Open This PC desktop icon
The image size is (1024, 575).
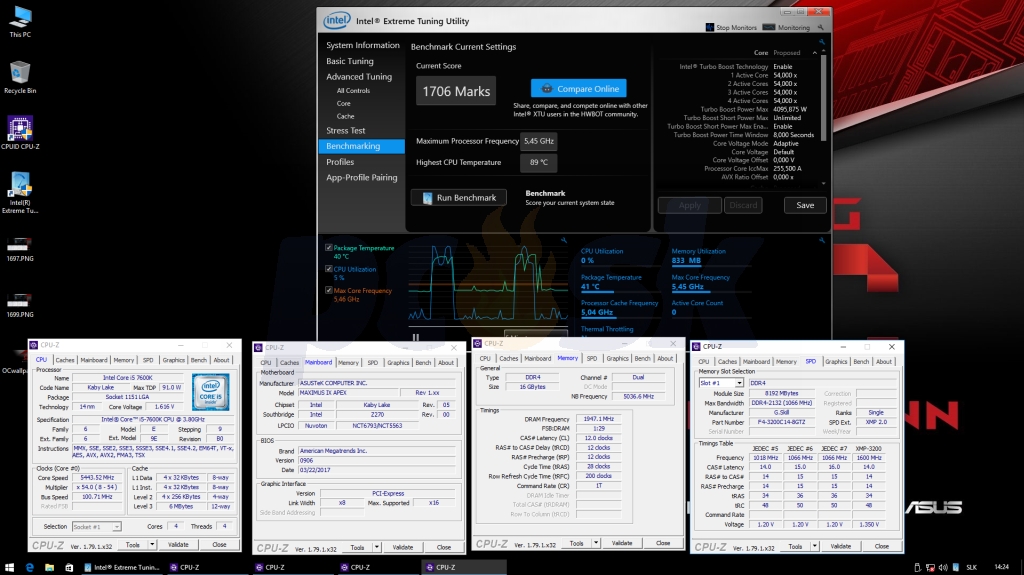tap(20, 21)
